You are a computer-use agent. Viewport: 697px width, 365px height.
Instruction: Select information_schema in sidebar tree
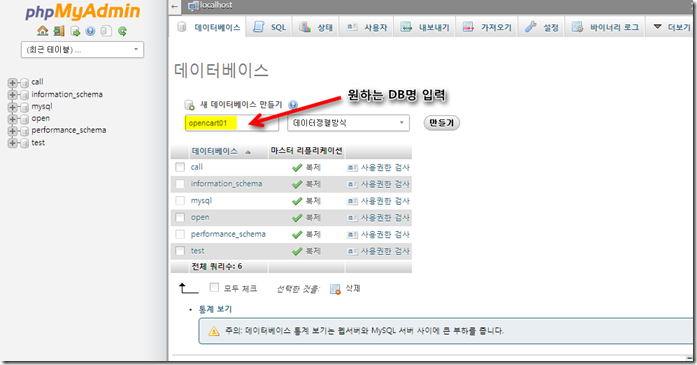[67, 94]
